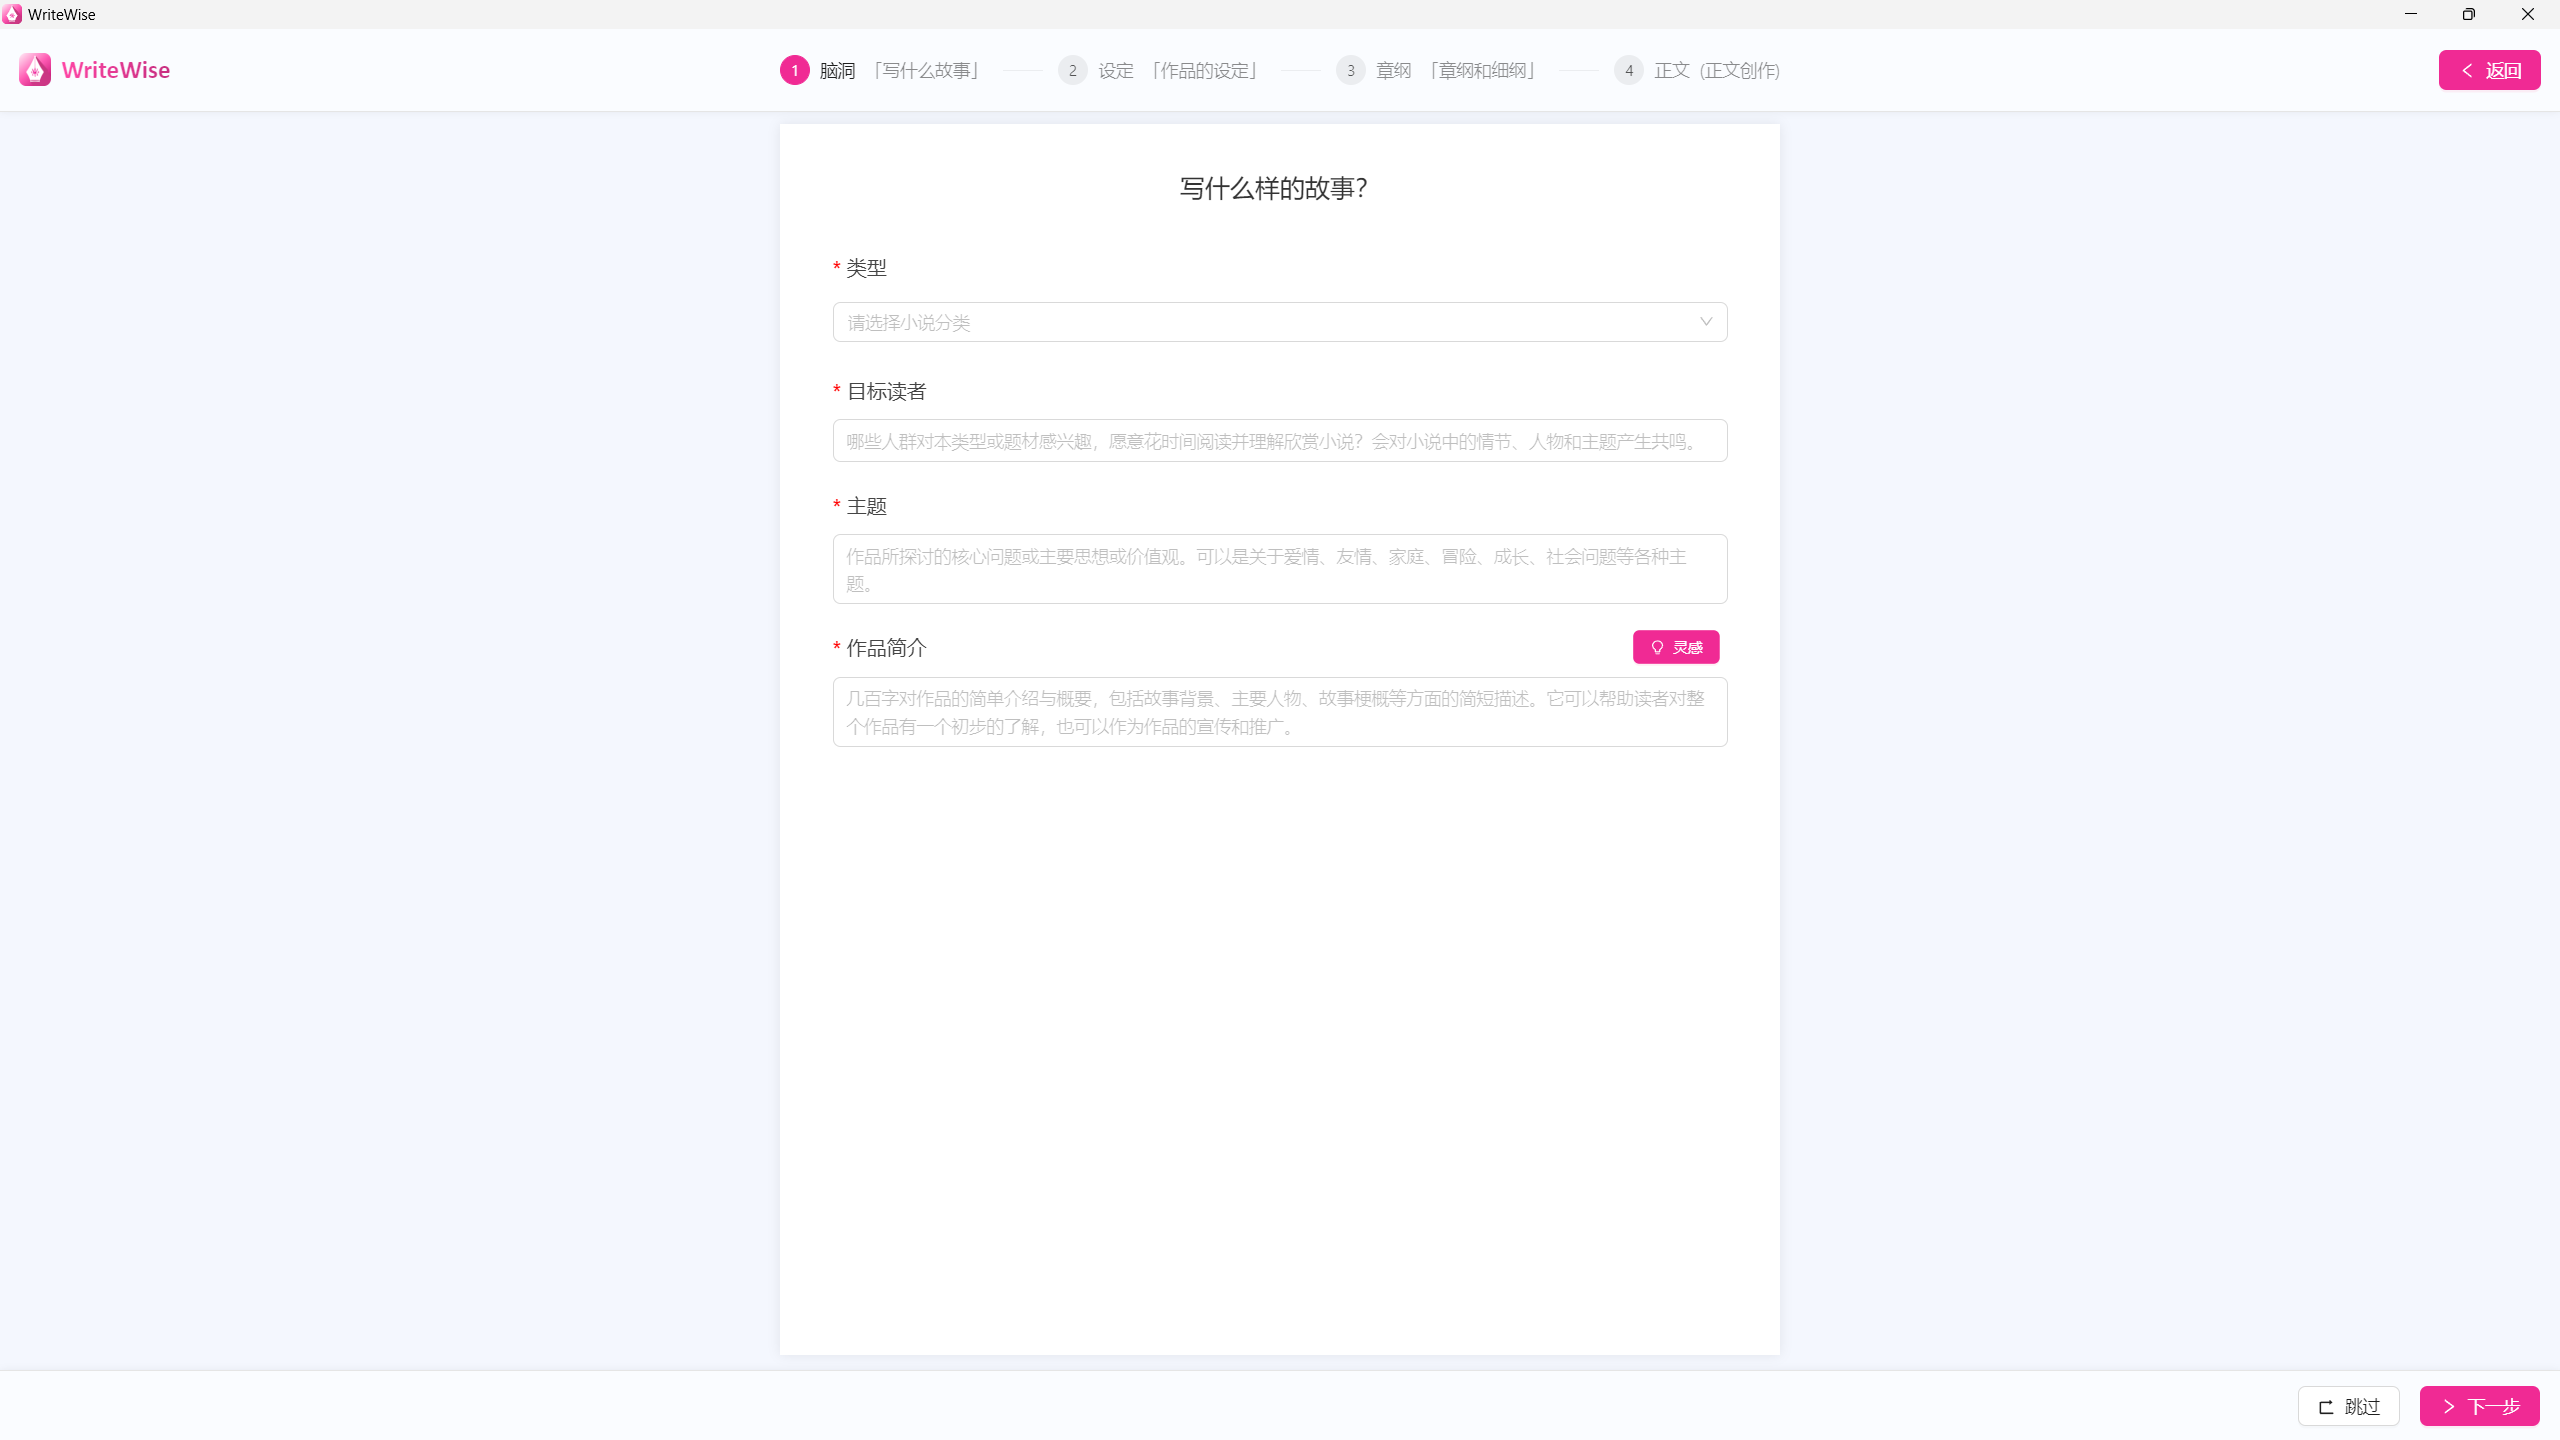Click the step 4 正文 circle icon
Screen dimensions: 2560x1440
tap(1628, 70)
